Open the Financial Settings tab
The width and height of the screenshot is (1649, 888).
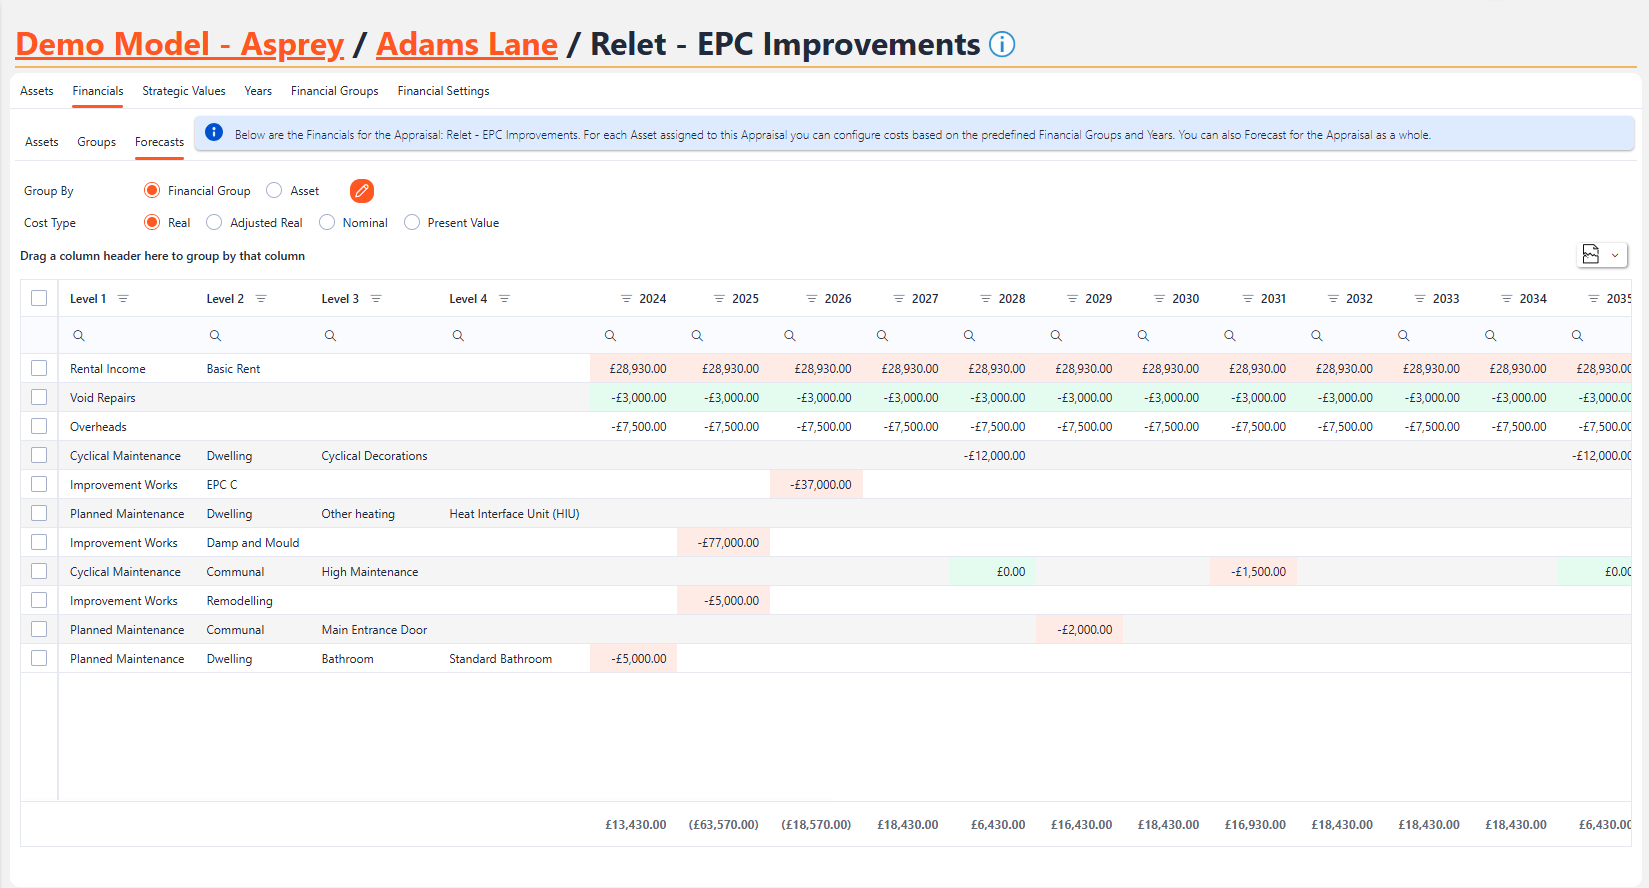click(x=443, y=91)
